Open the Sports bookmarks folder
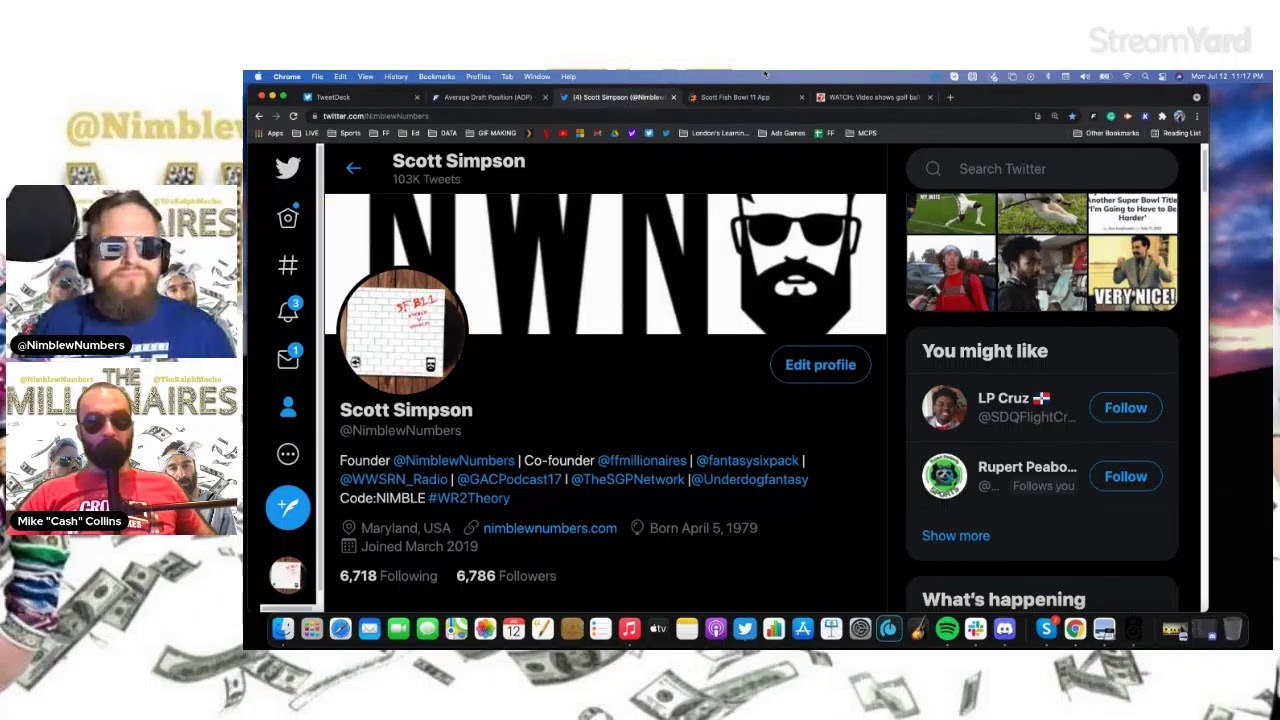 pos(344,133)
